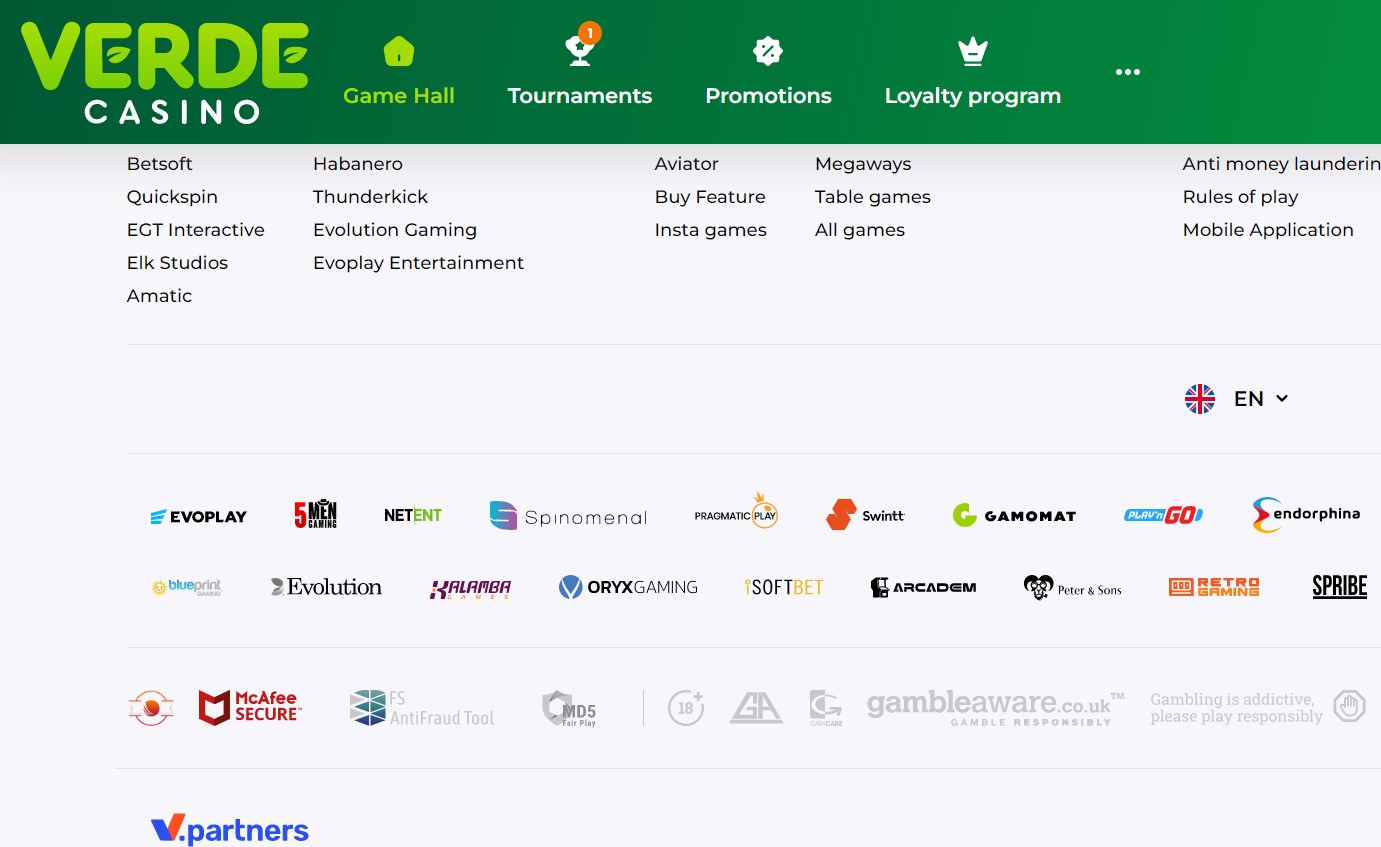Open the Megaways games link
Image resolution: width=1381 pixels, height=847 pixels.
[862, 164]
